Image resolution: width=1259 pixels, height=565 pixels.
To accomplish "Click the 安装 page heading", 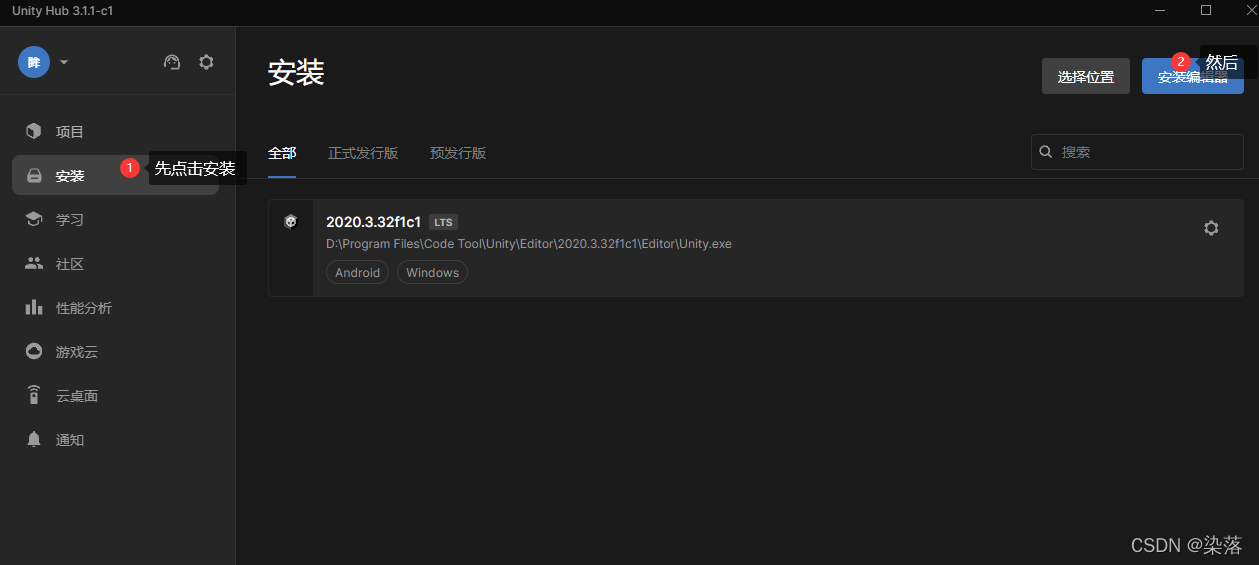I will coord(296,73).
